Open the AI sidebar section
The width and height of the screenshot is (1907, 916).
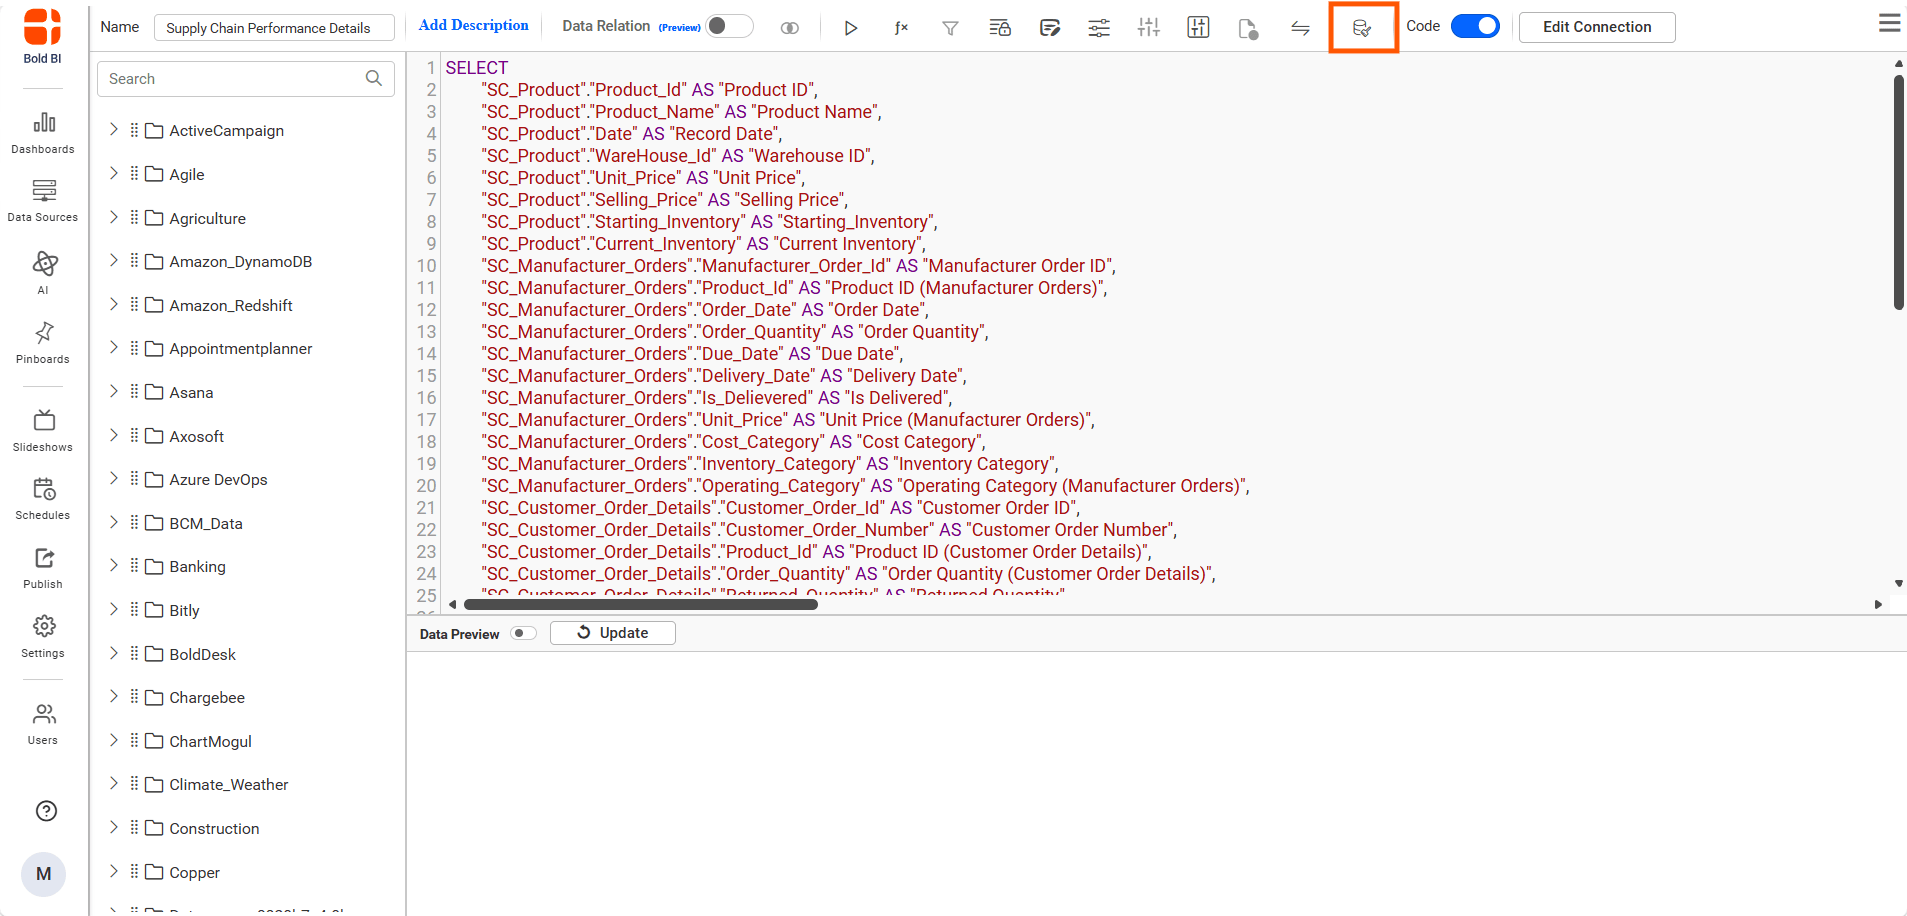point(43,272)
